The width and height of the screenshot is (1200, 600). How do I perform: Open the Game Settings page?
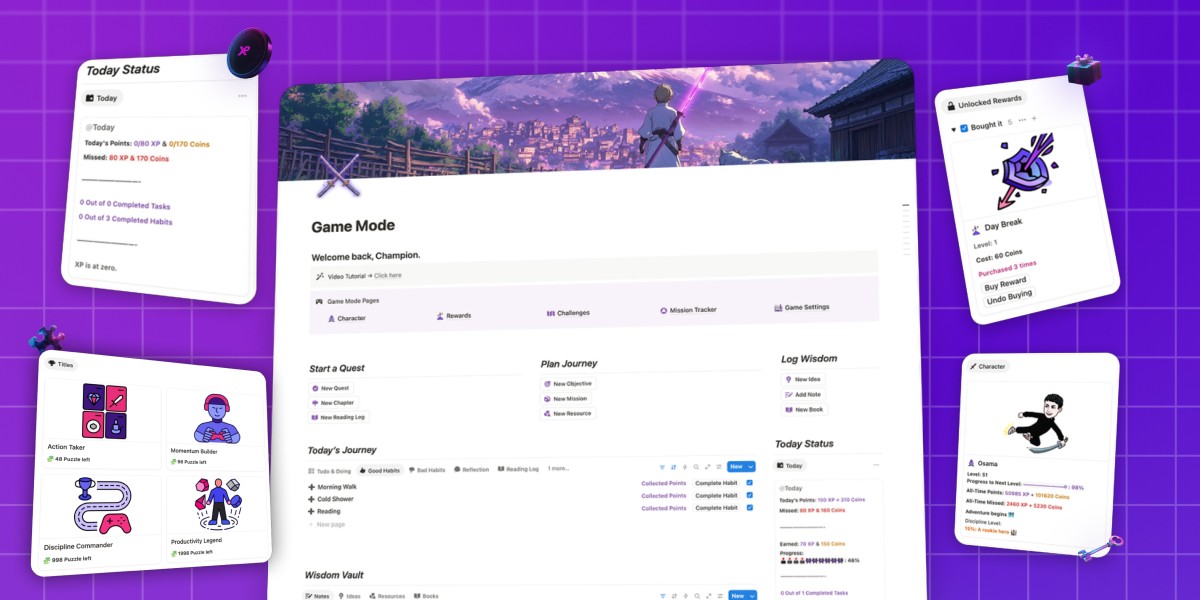click(802, 307)
